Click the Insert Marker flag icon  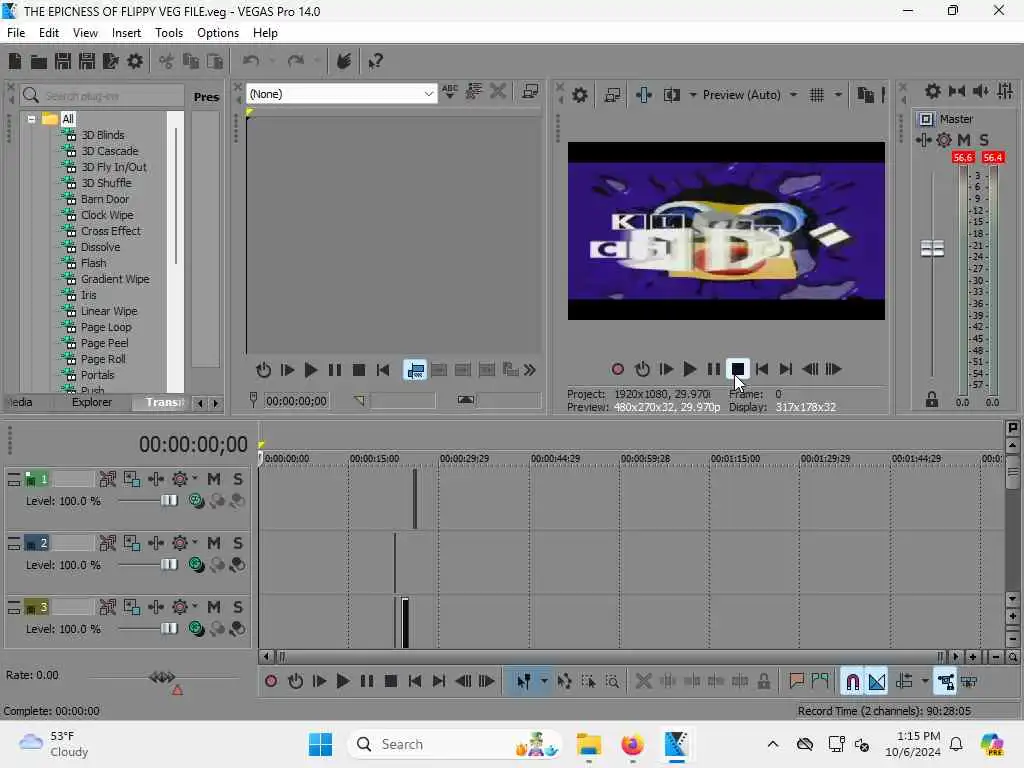point(796,682)
